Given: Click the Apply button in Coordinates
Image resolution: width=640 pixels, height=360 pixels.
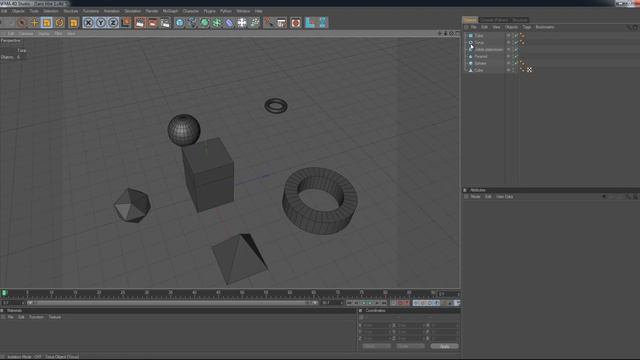Looking at the screenshot, I should pos(444,346).
